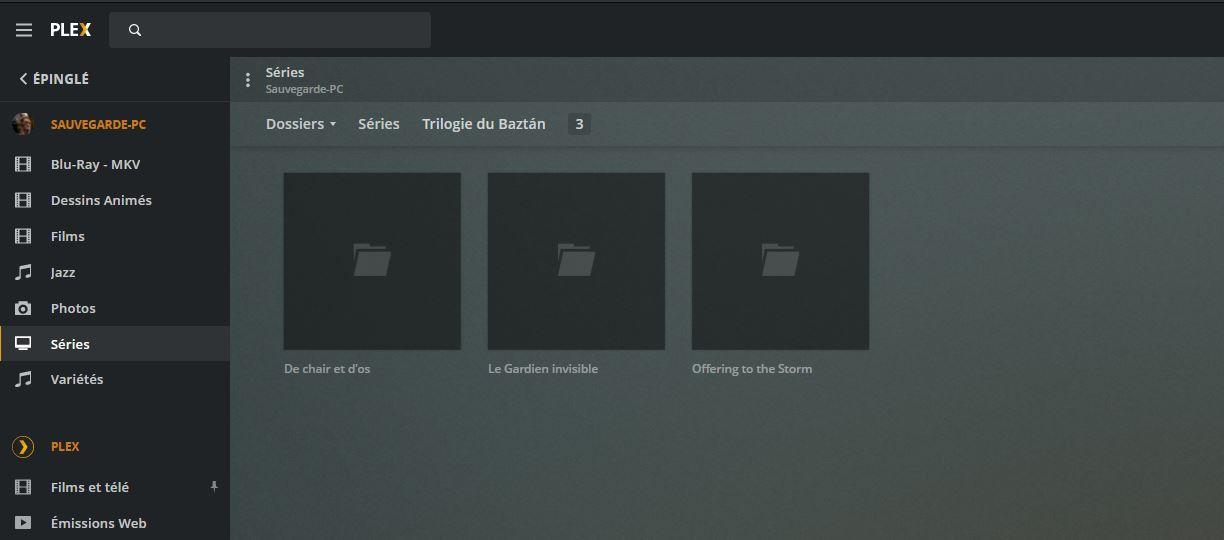Viewport: 1224px width, 540px height.
Task: Click the Sauvegarde-PC user avatar
Action: (x=23, y=124)
